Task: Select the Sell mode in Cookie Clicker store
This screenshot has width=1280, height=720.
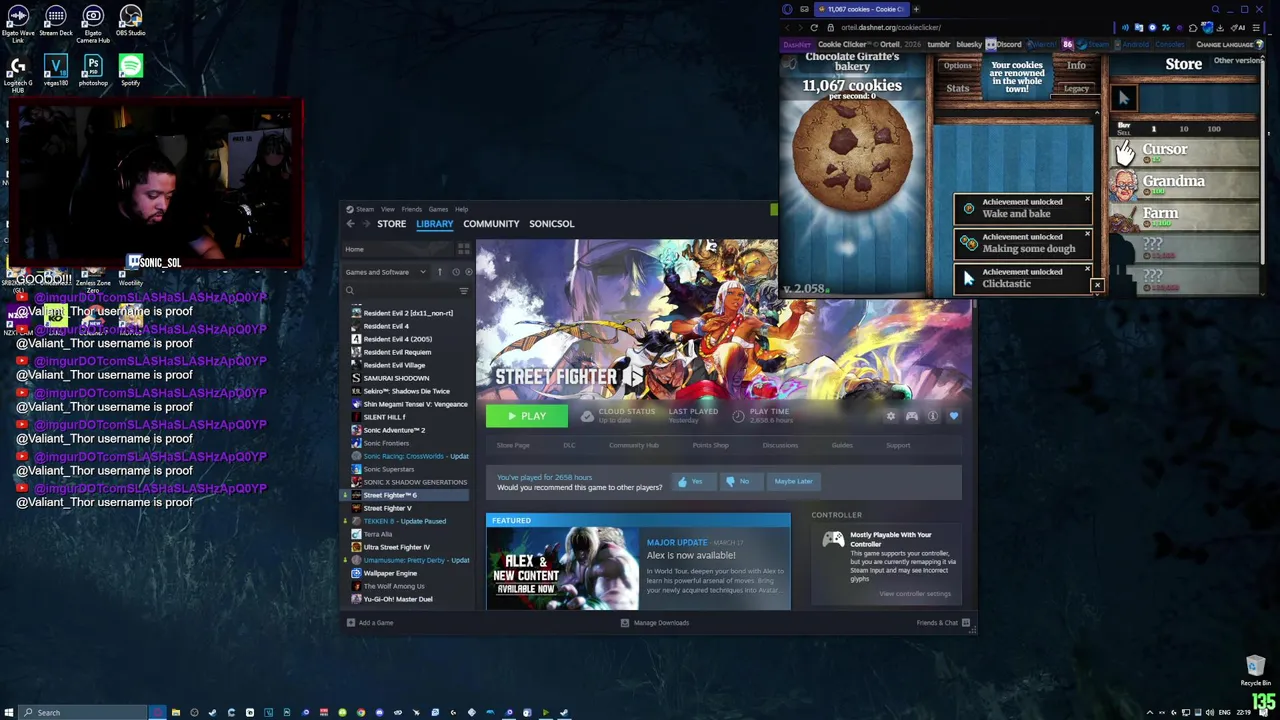Action: (x=1124, y=133)
